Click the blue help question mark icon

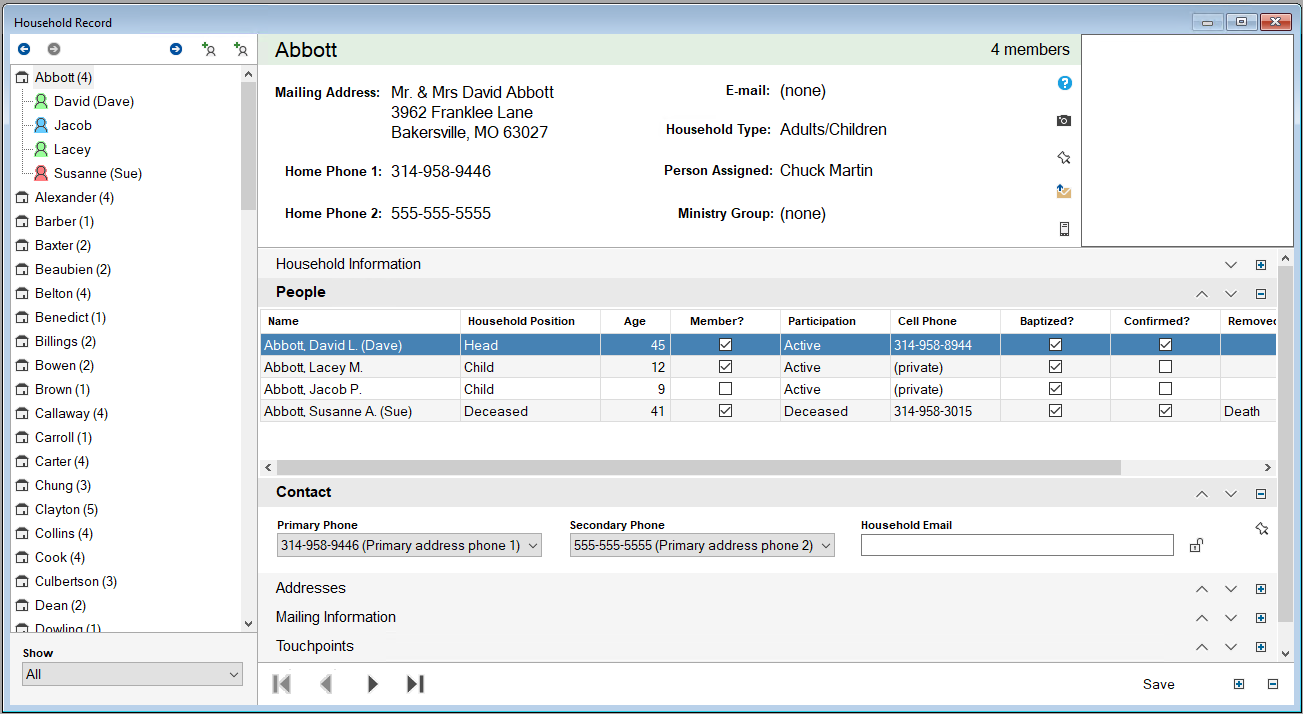click(x=1065, y=83)
